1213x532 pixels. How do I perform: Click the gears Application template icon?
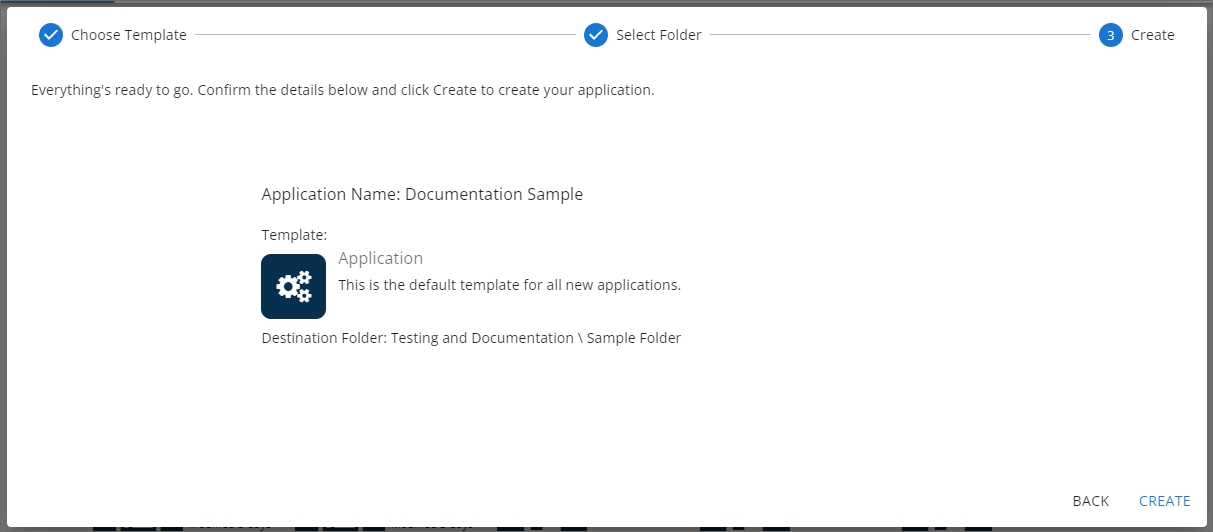pos(293,286)
